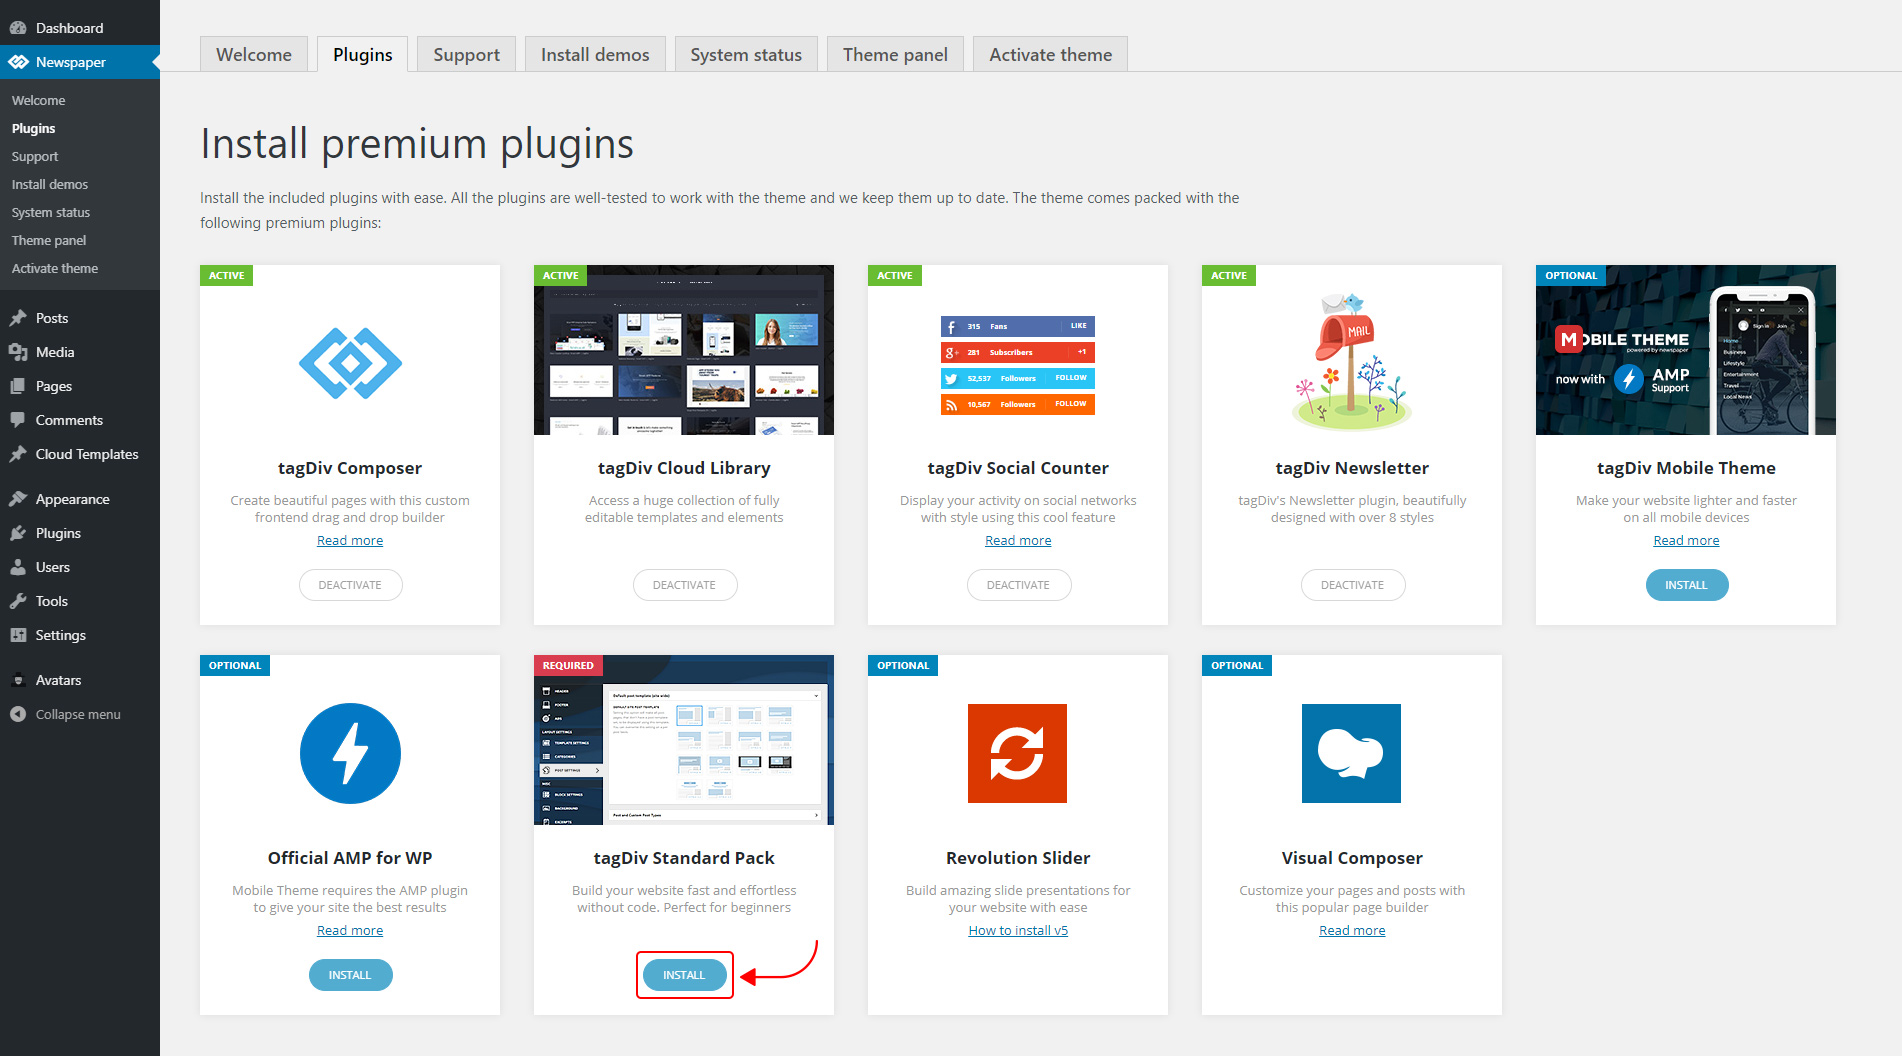
Task: Click the Appearance brush icon
Action: 18,499
